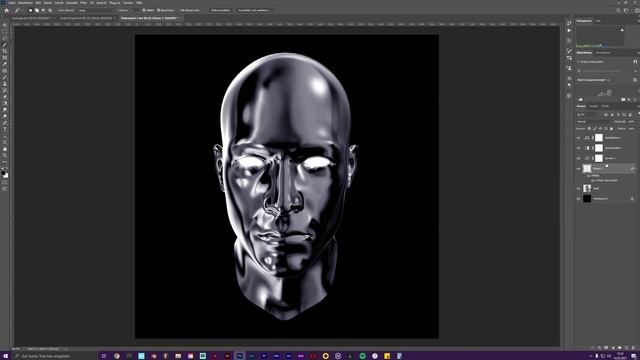Image resolution: width=640 pixels, height=360 pixels.
Task: Click the foreground color swatch
Action: pos(4,173)
